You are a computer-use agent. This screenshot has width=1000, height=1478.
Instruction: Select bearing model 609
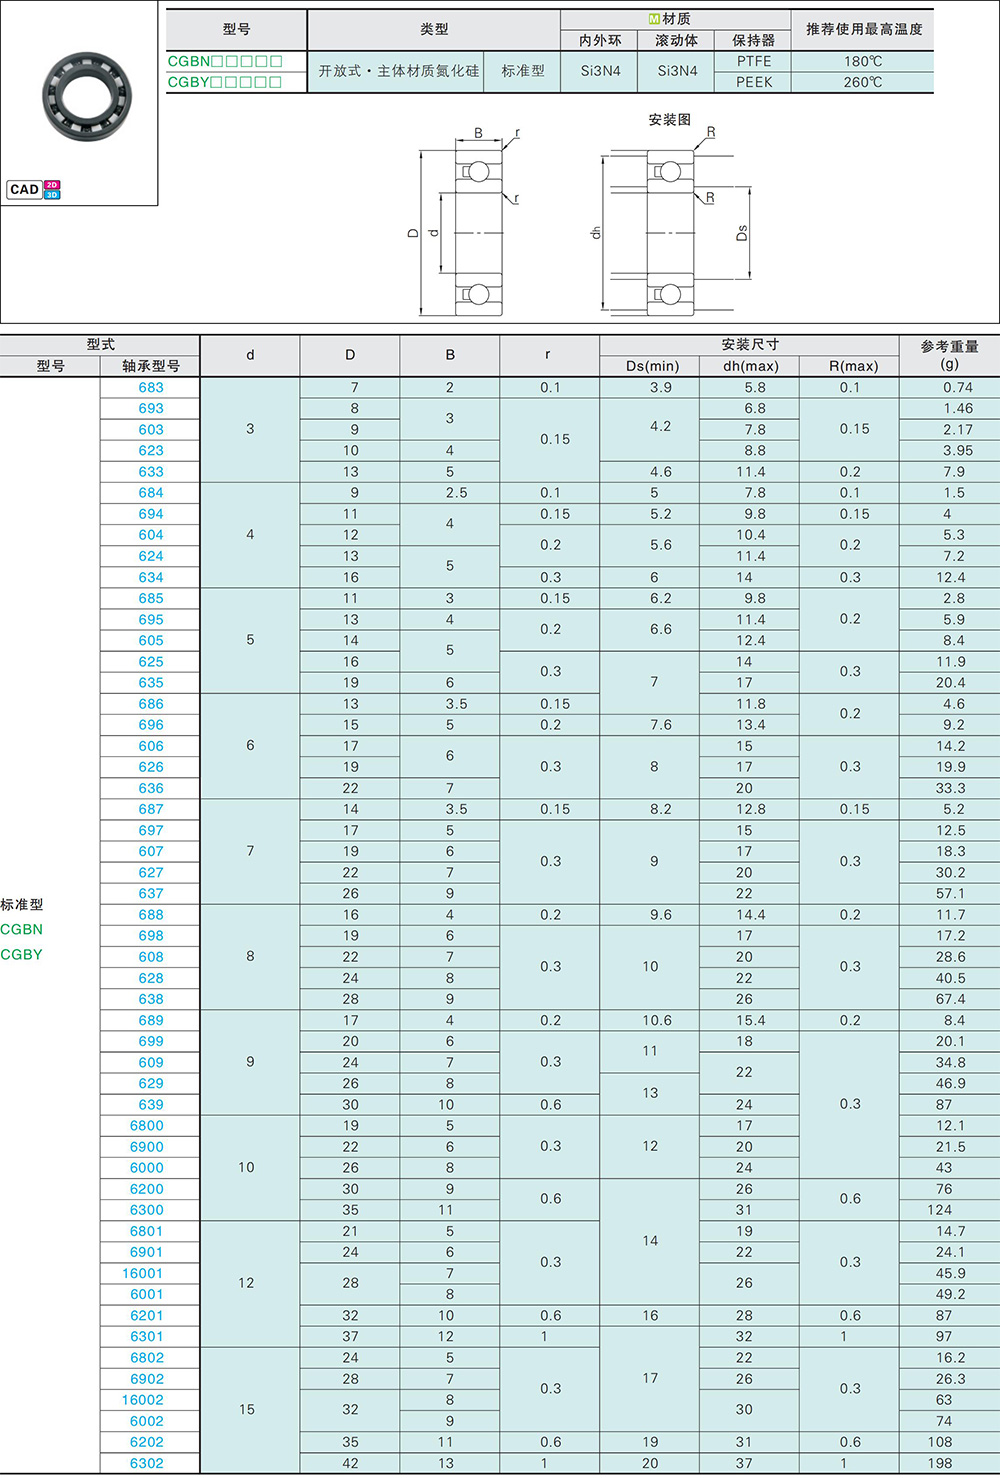tap(151, 1062)
